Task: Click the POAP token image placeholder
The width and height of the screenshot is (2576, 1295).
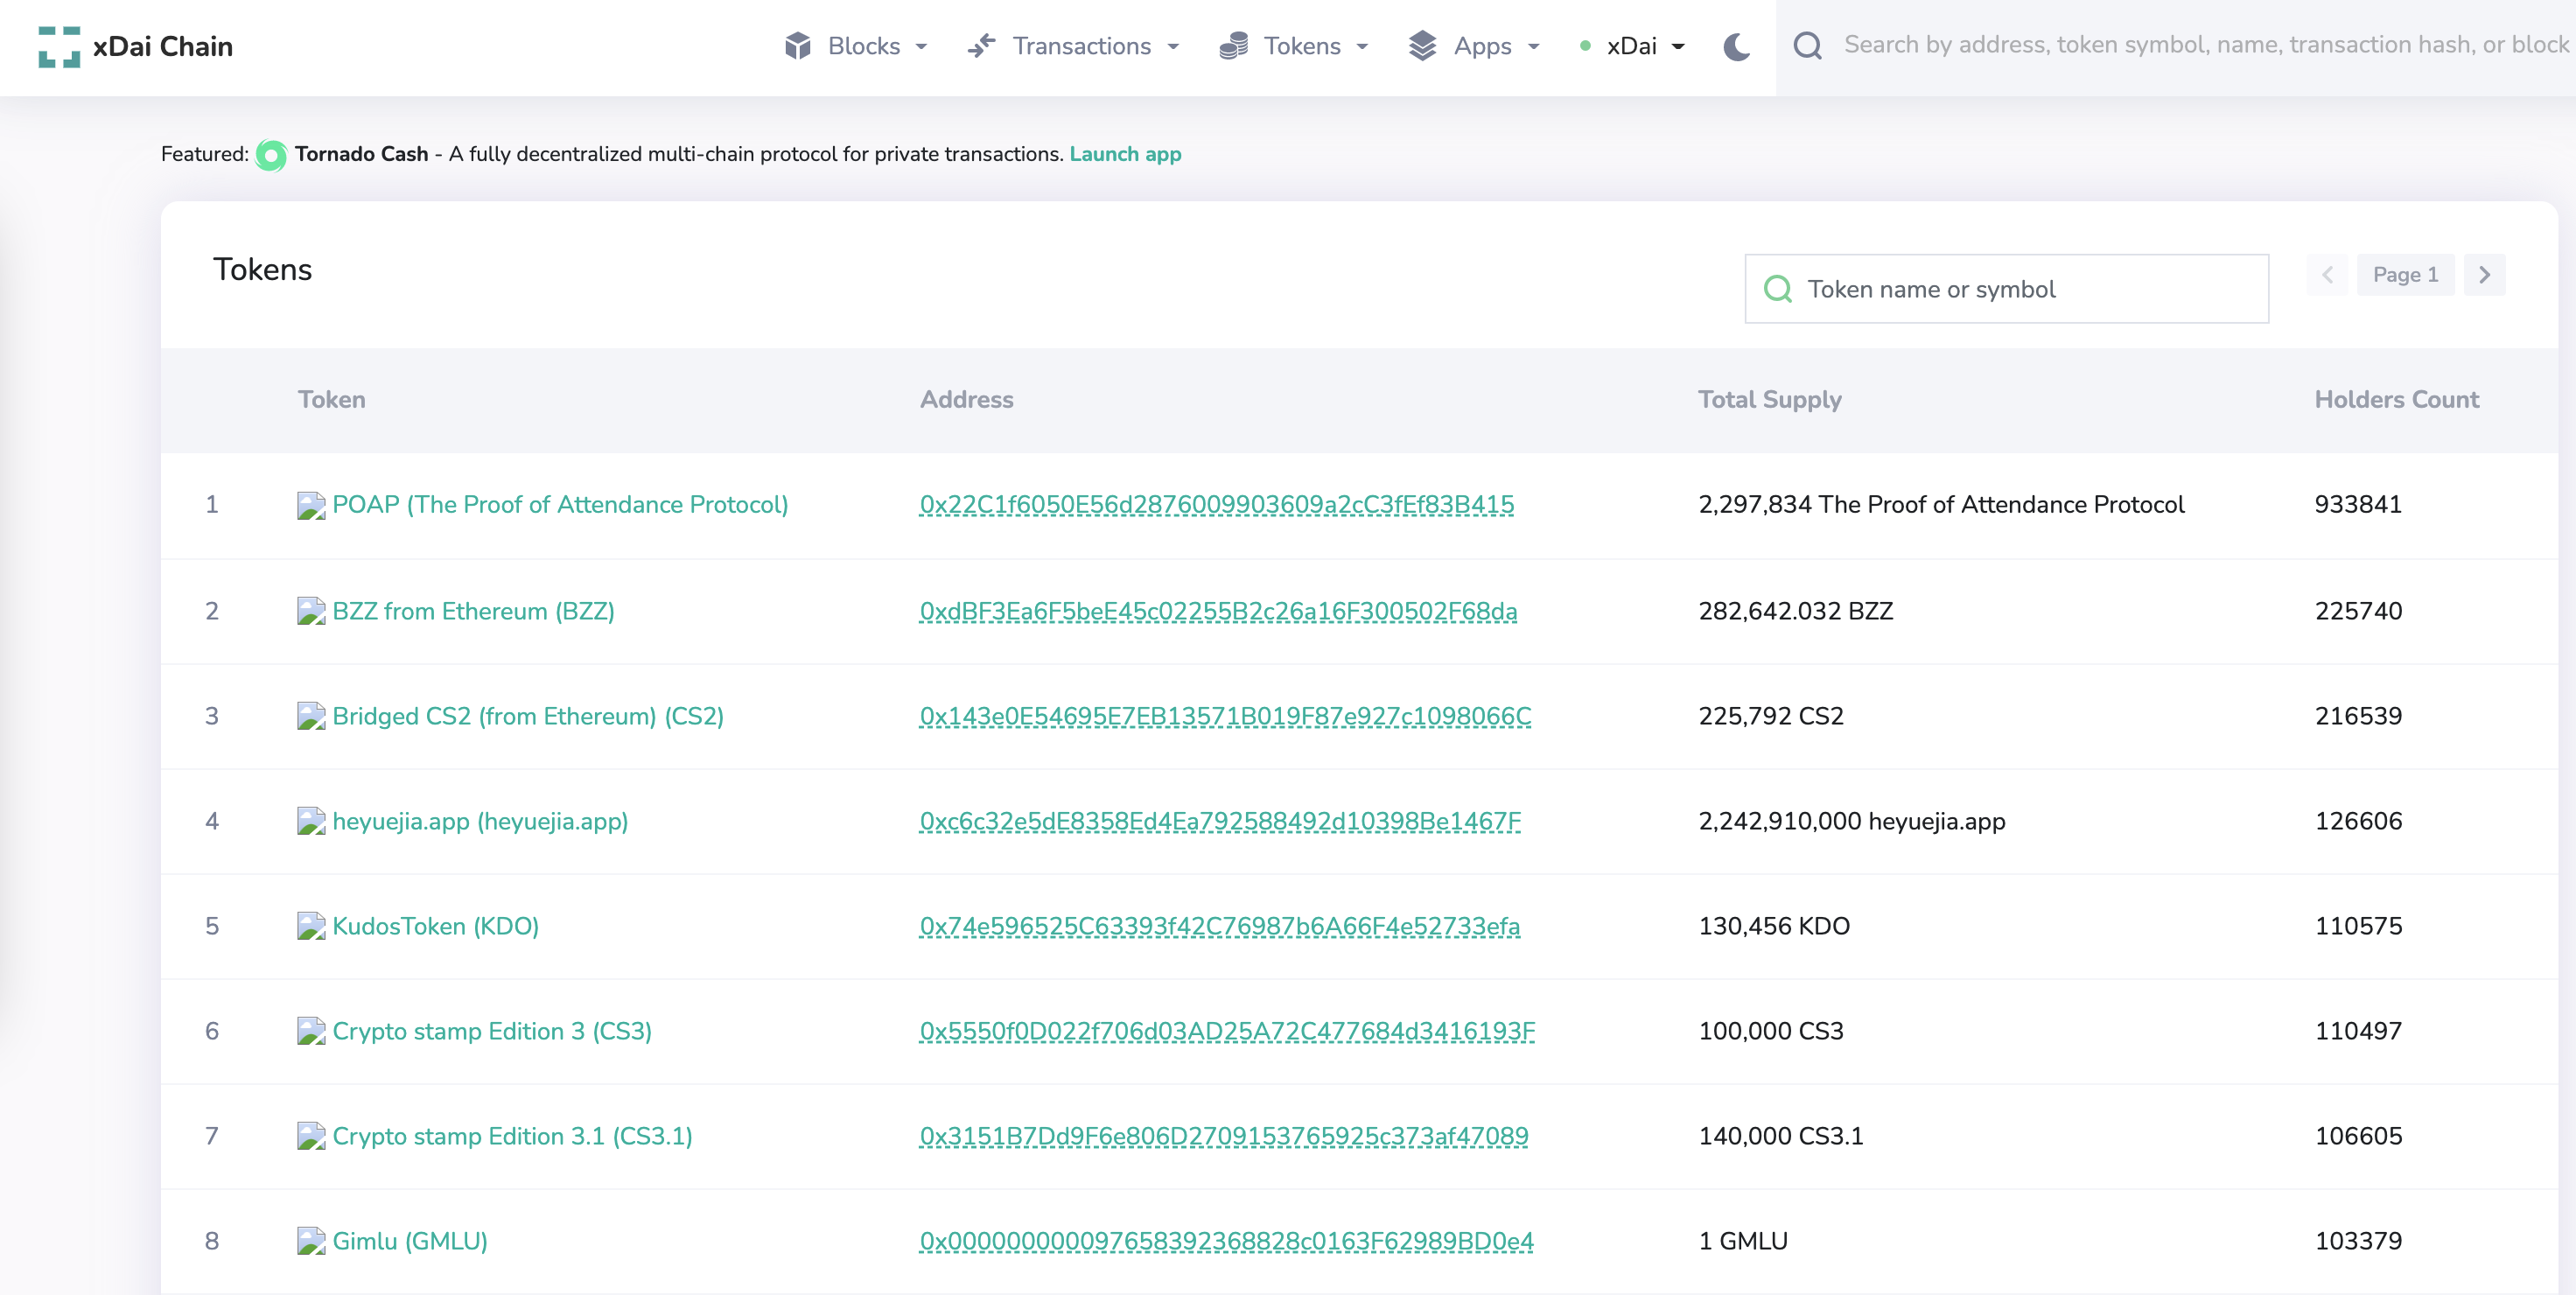Action: (311, 505)
